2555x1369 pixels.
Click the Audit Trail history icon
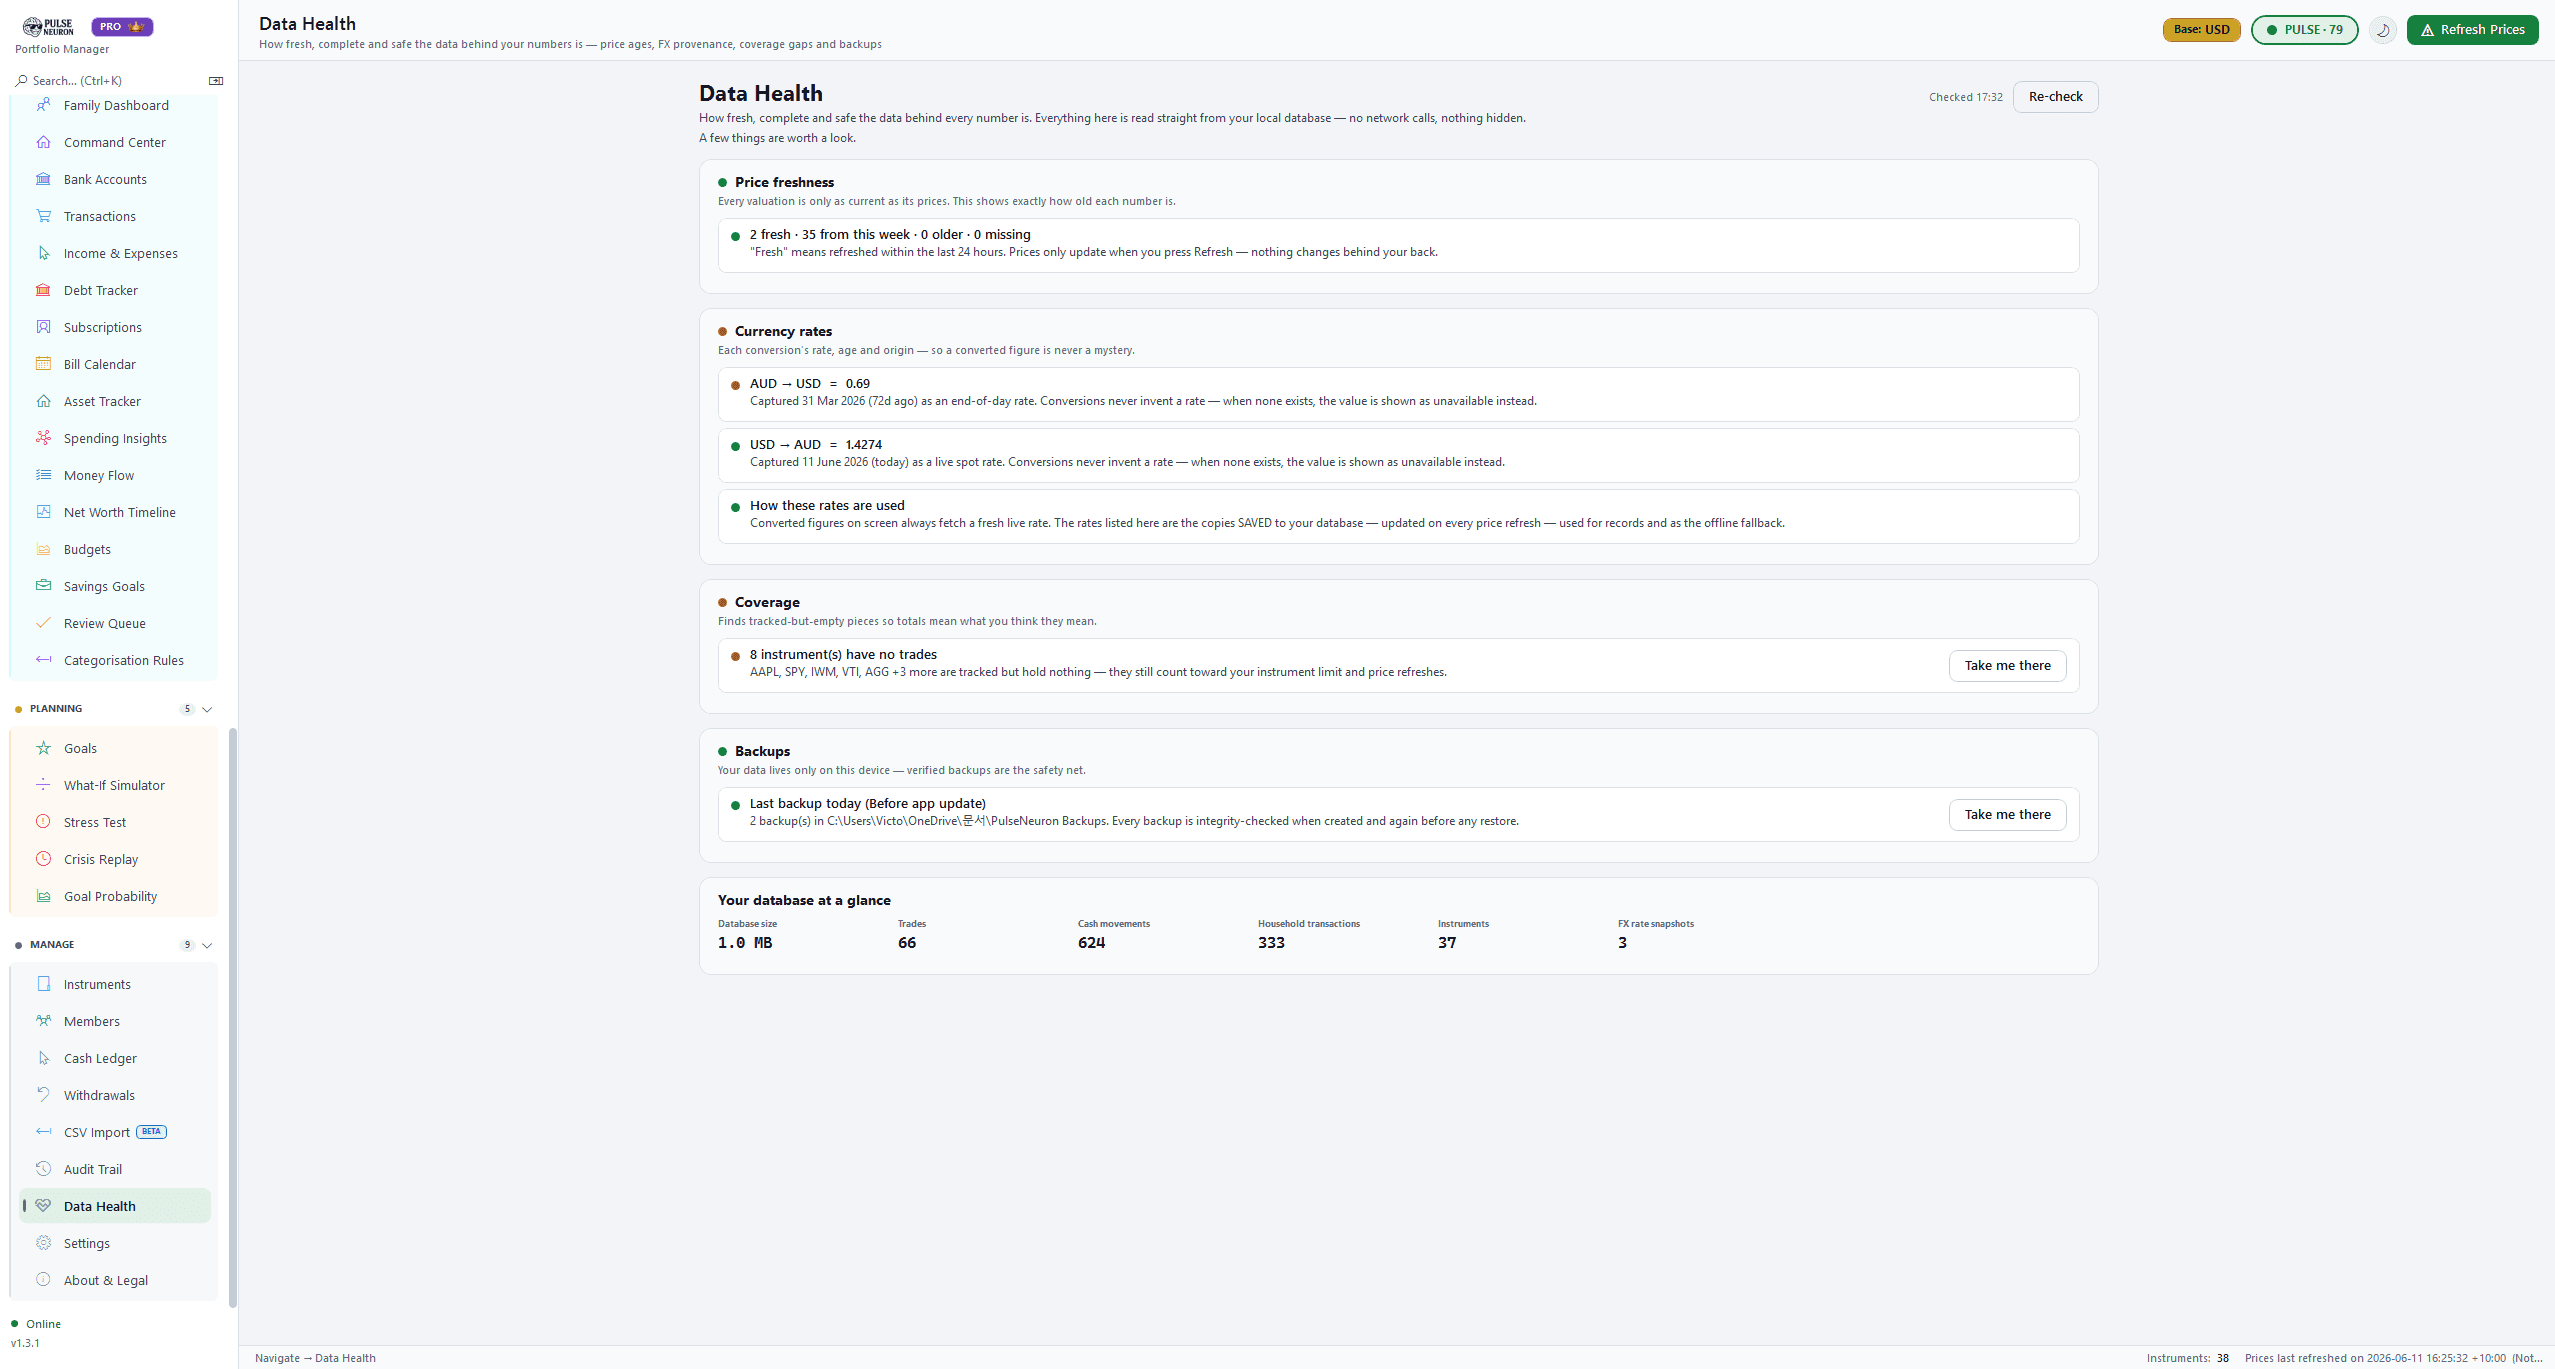[x=43, y=1169]
